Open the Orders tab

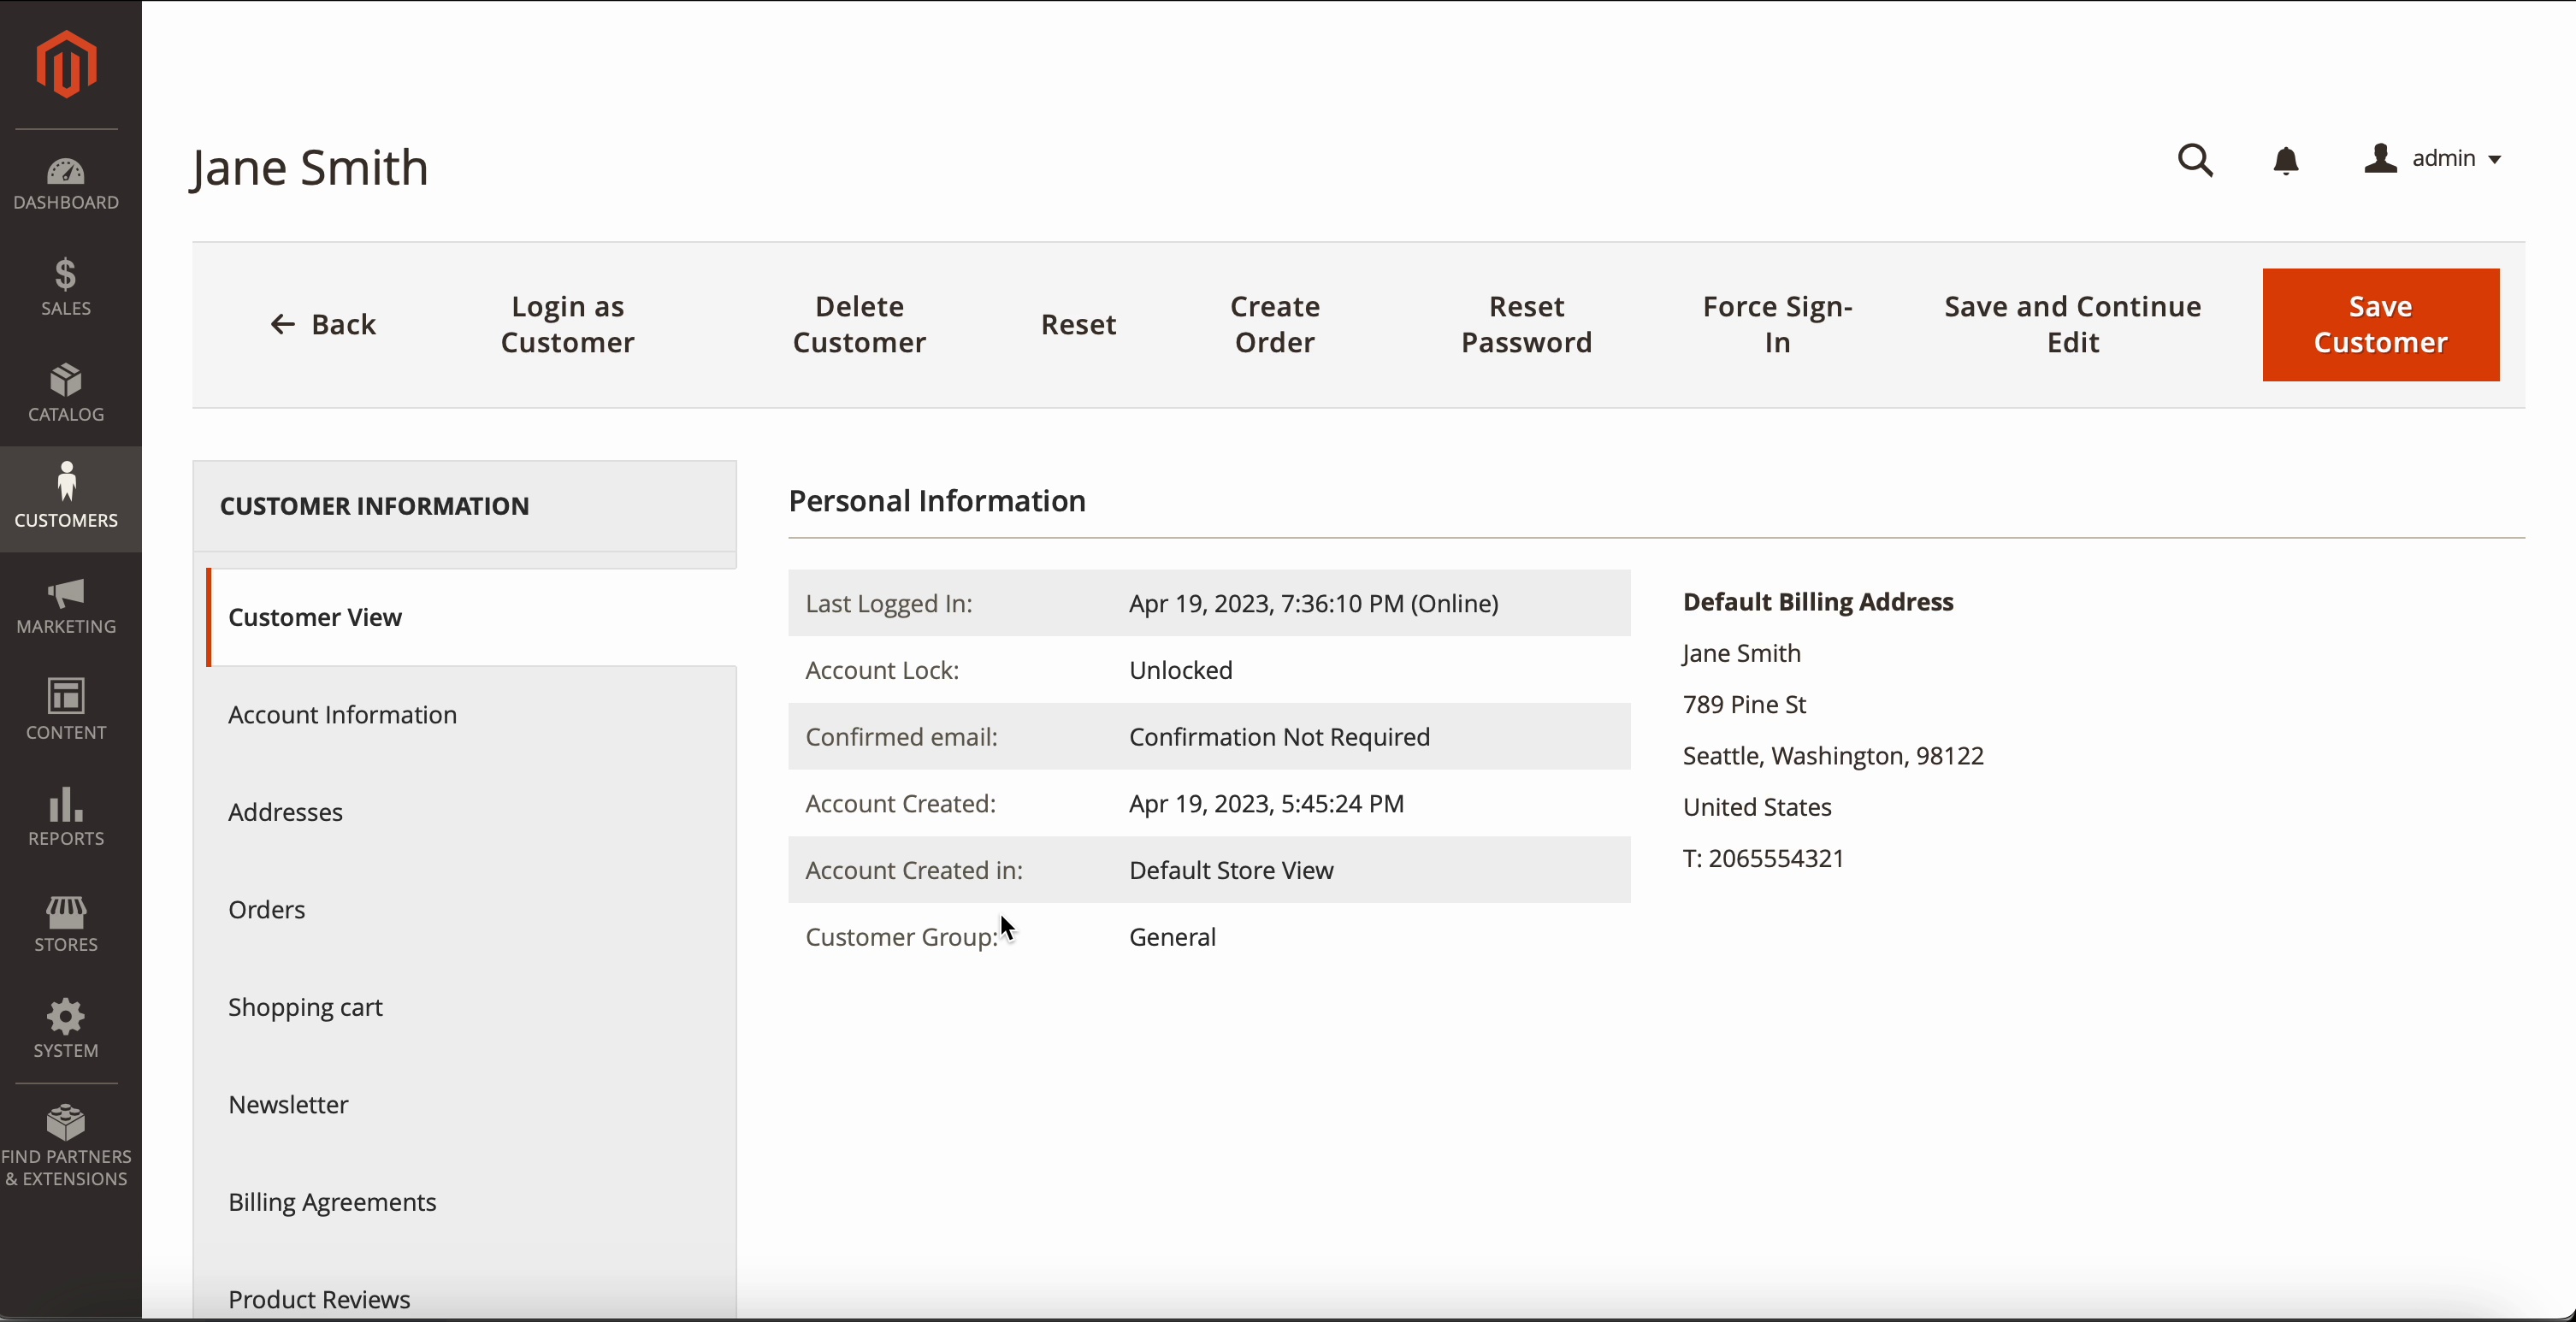[267, 910]
